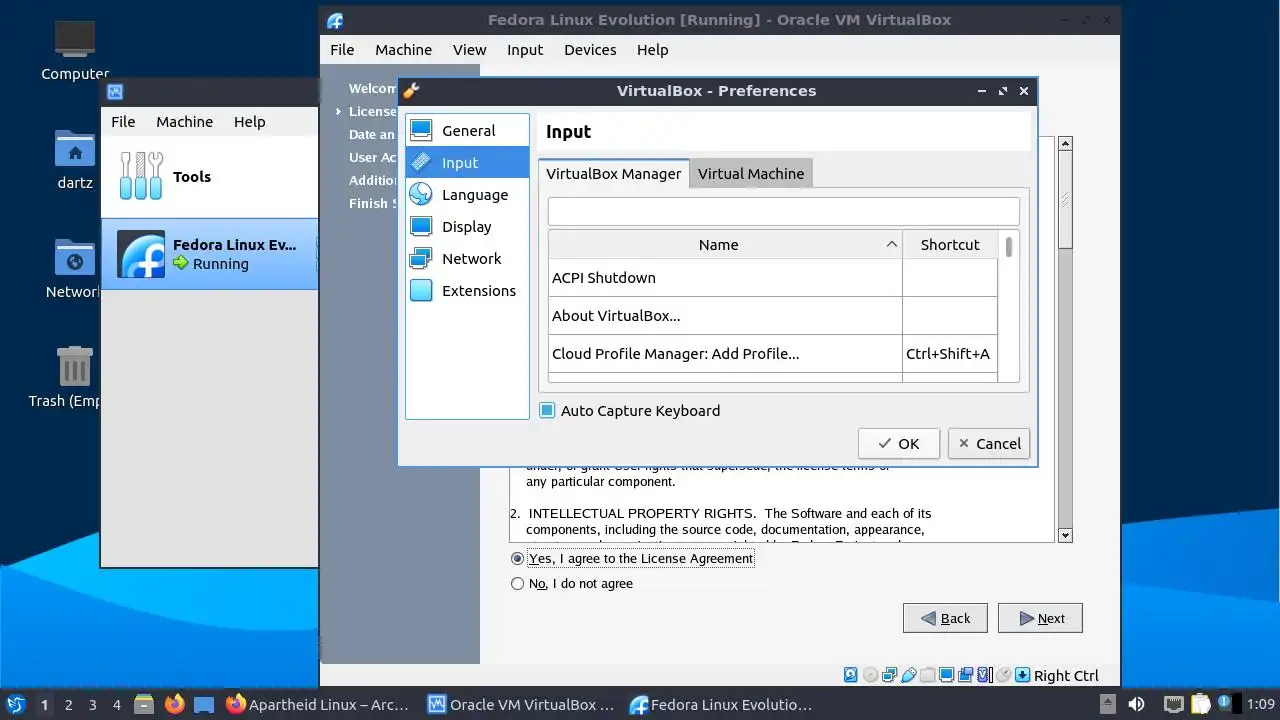Click OK in the Preferences dialog

[898, 443]
